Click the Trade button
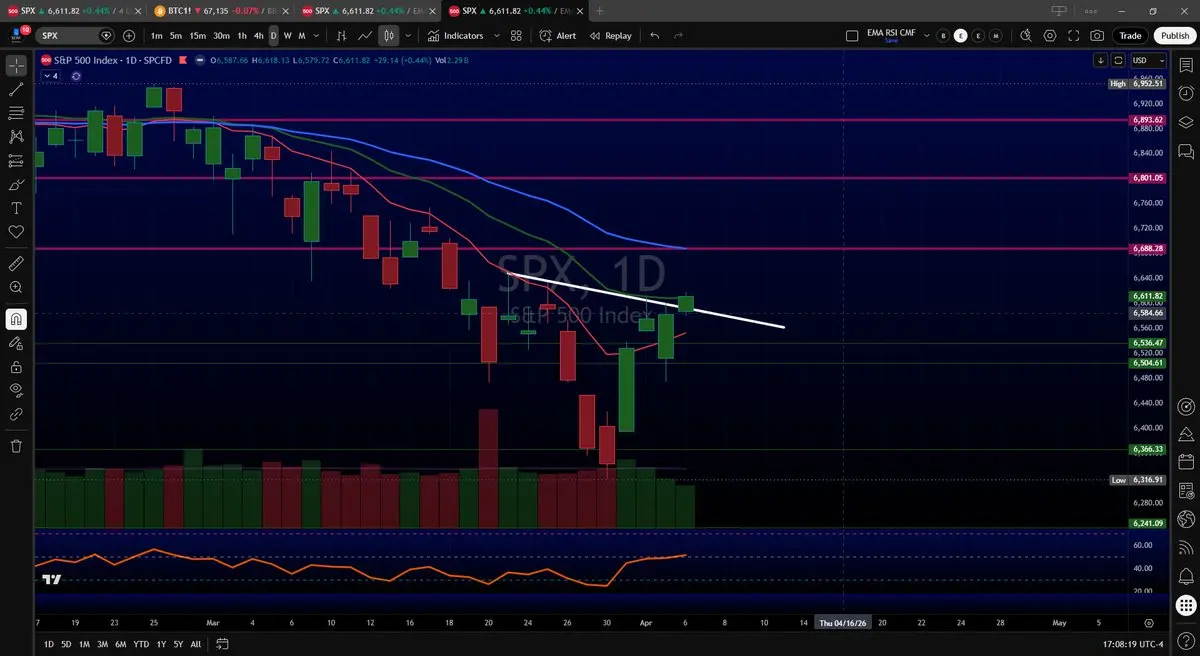The width and height of the screenshot is (1200, 656). click(1130, 36)
